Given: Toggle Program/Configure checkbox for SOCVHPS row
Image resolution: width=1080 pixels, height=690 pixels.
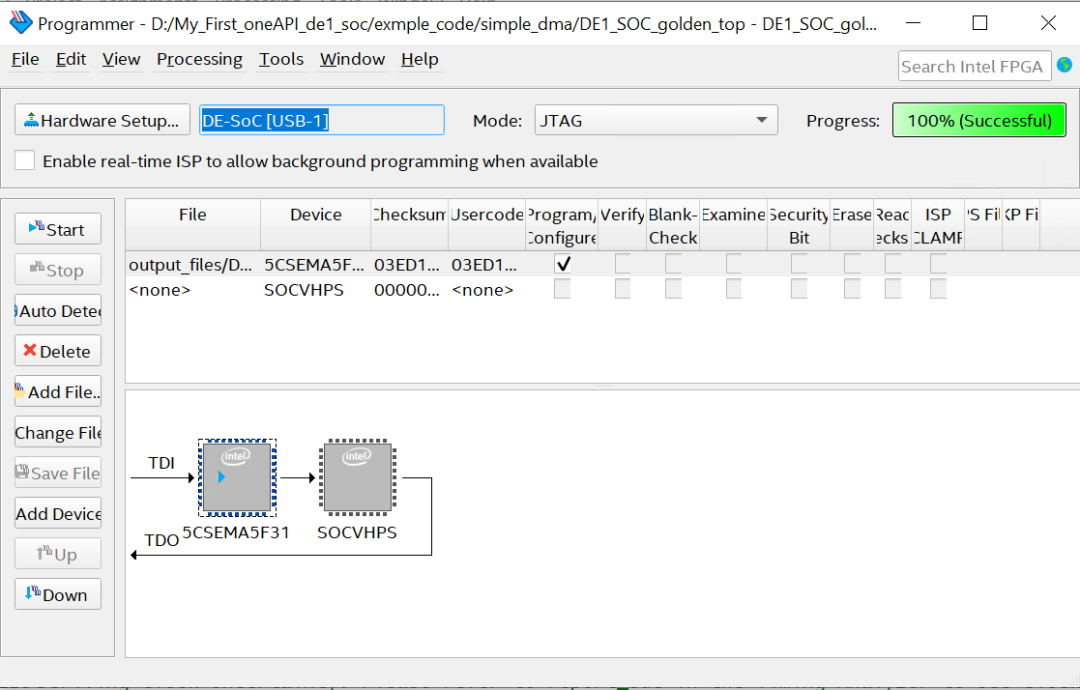Looking at the screenshot, I should click(563, 289).
